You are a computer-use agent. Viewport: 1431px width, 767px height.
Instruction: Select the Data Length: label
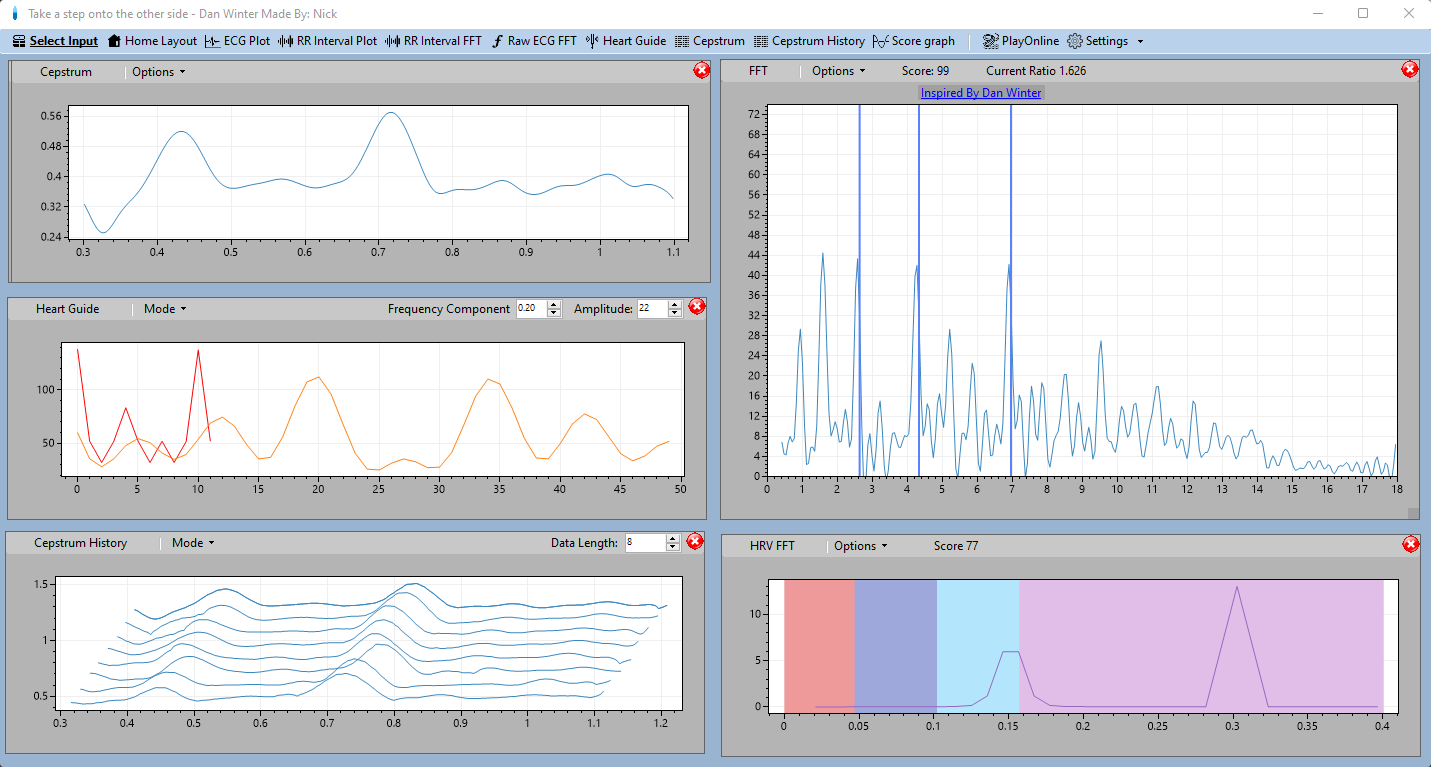tap(584, 543)
